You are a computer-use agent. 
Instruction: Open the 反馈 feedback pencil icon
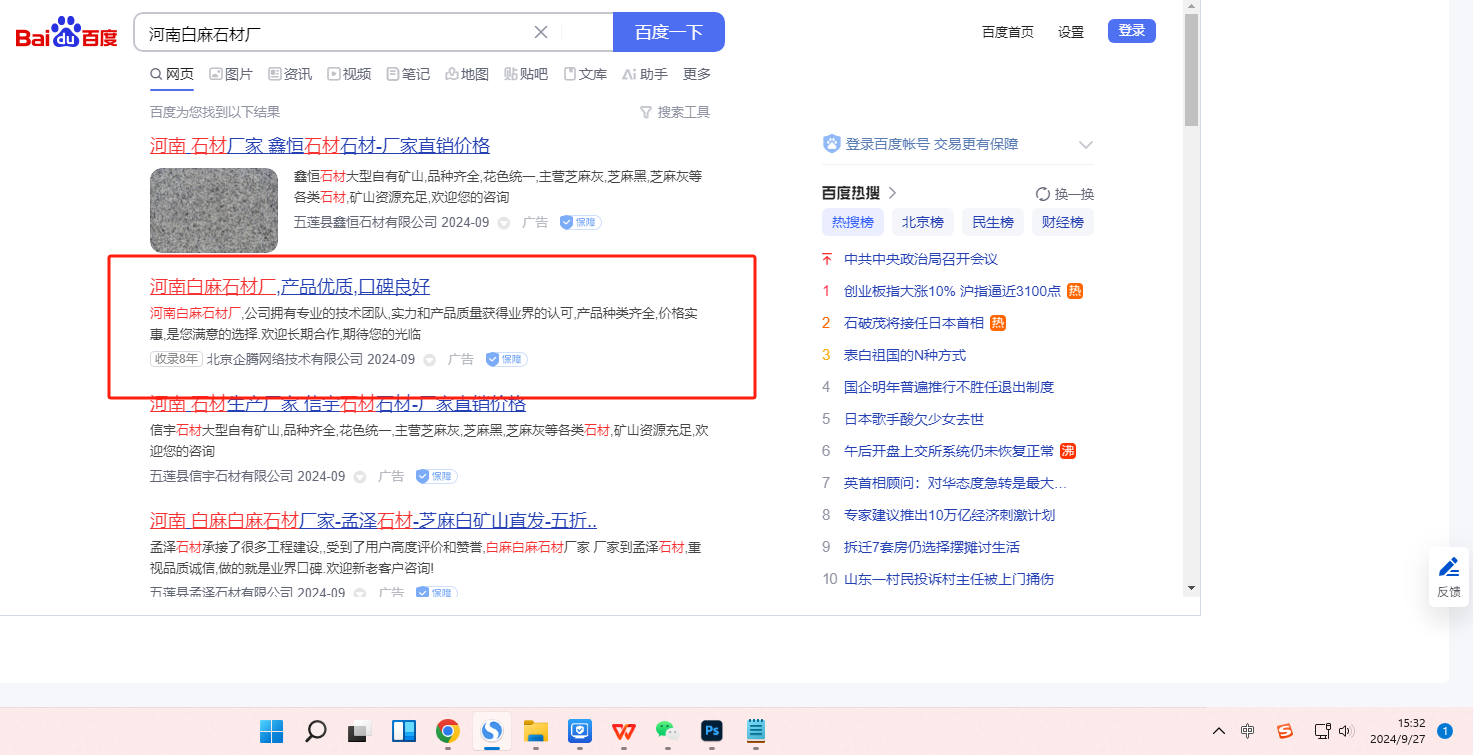(1448, 568)
